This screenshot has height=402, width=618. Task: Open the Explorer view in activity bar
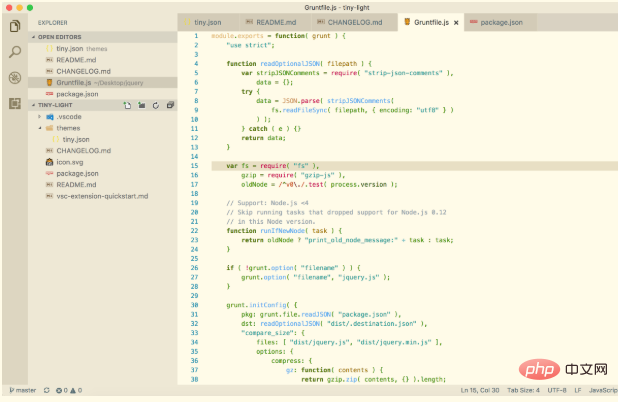tap(15, 26)
